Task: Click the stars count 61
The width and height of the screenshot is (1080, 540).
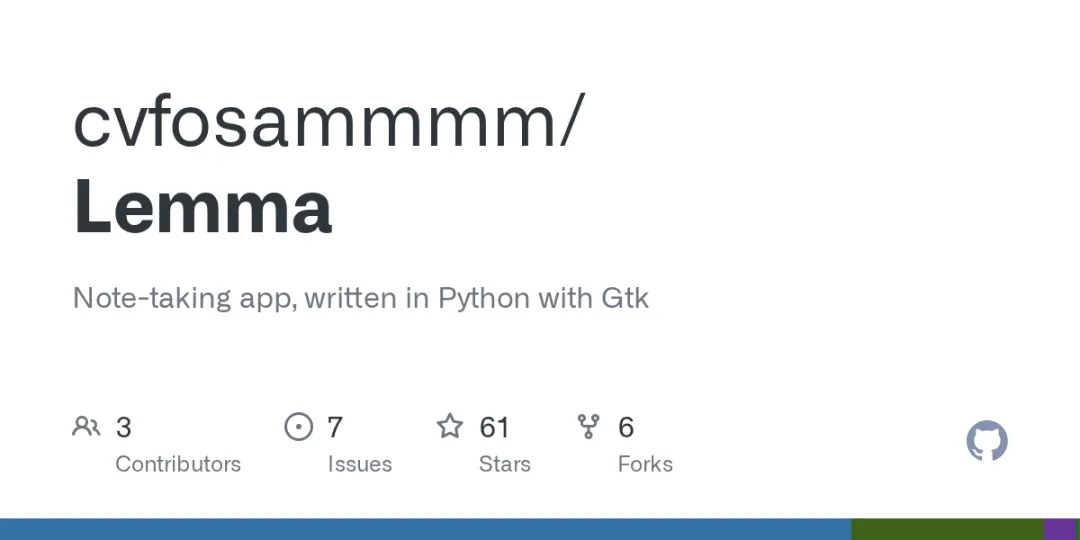Action: [x=494, y=428]
